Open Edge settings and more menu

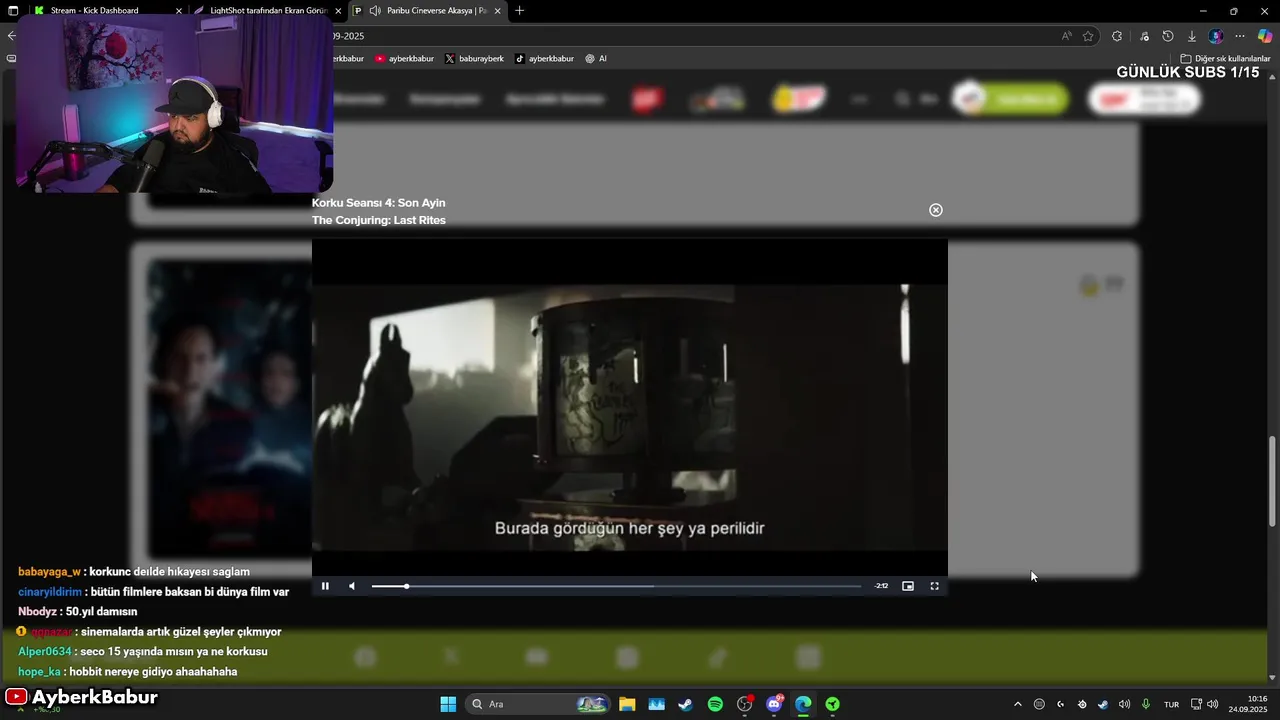coord(1240,36)
